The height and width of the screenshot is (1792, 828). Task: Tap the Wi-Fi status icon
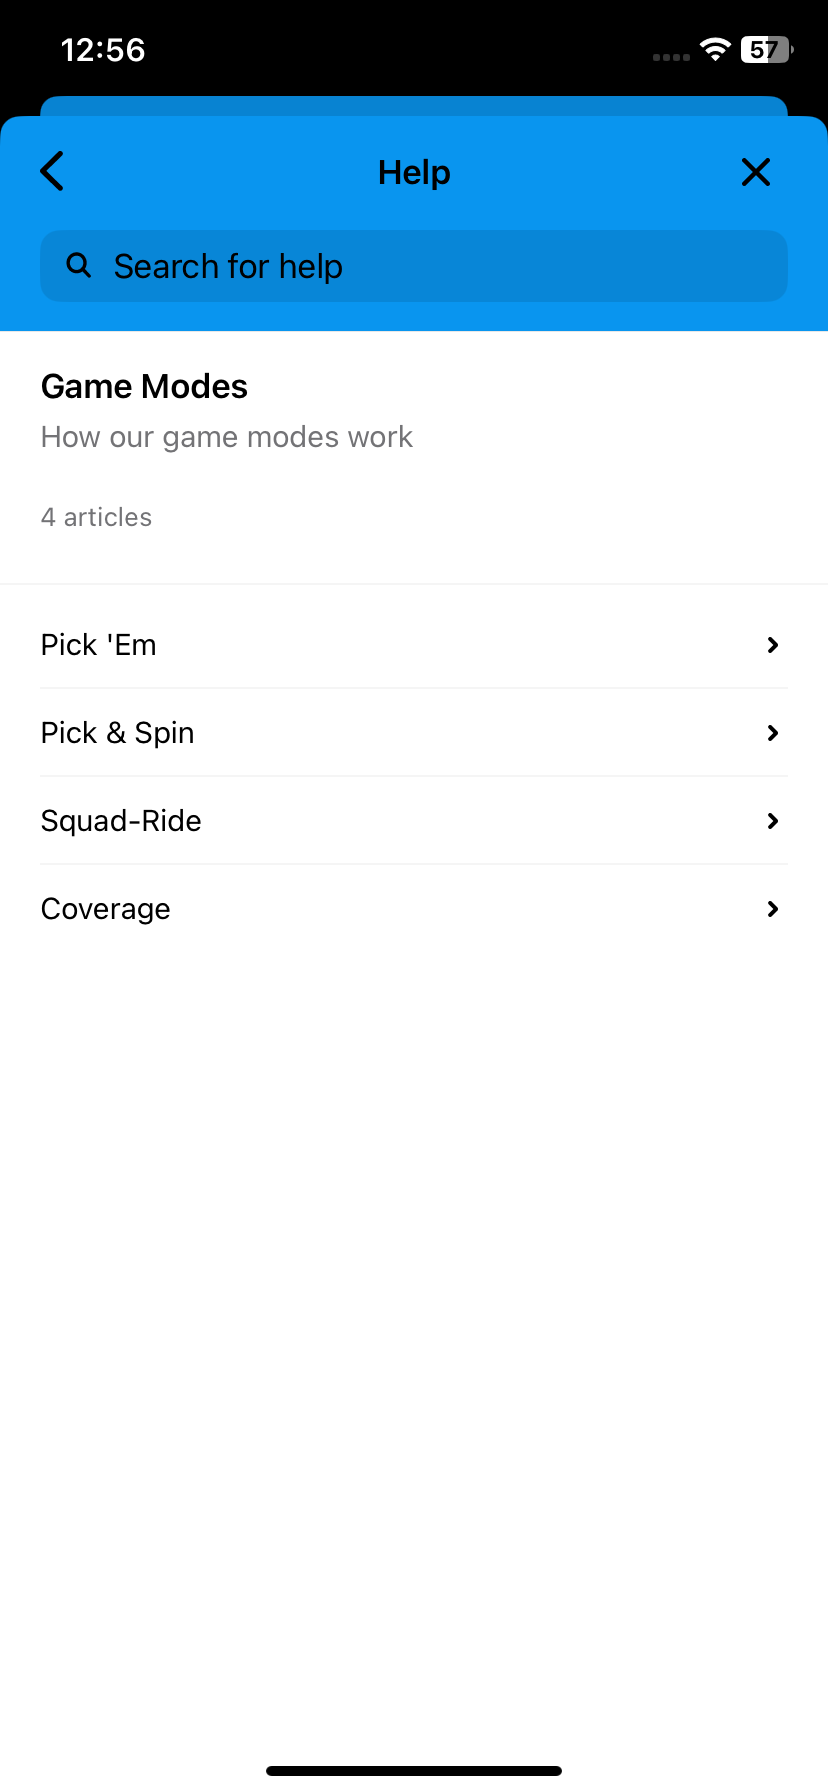click(715, 49)
